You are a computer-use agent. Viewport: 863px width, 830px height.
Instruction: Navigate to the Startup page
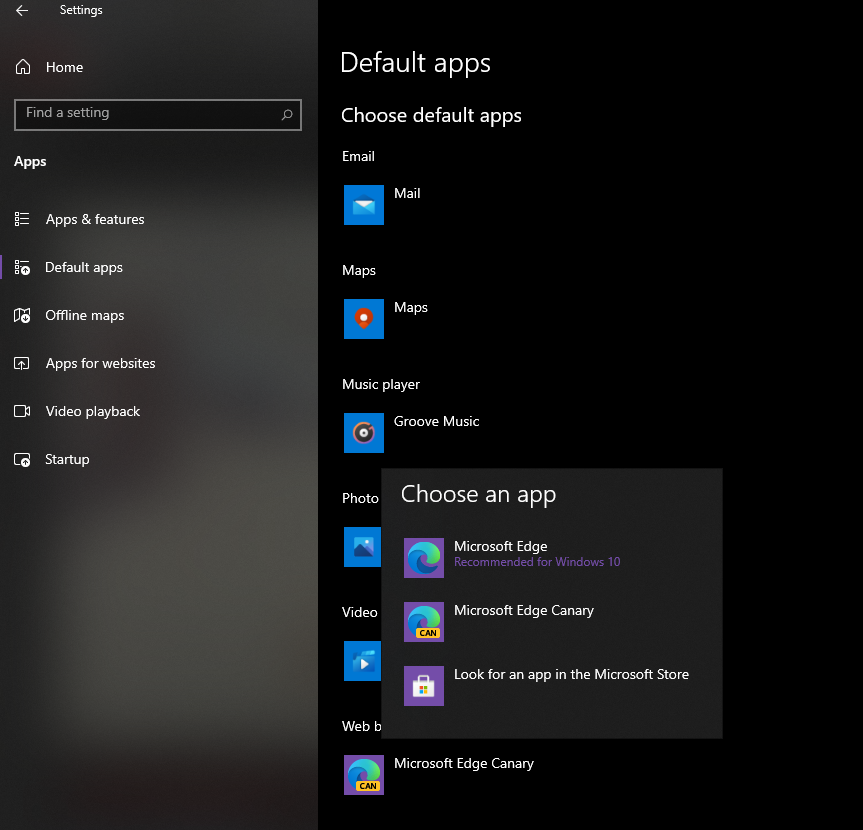point(67,460)
